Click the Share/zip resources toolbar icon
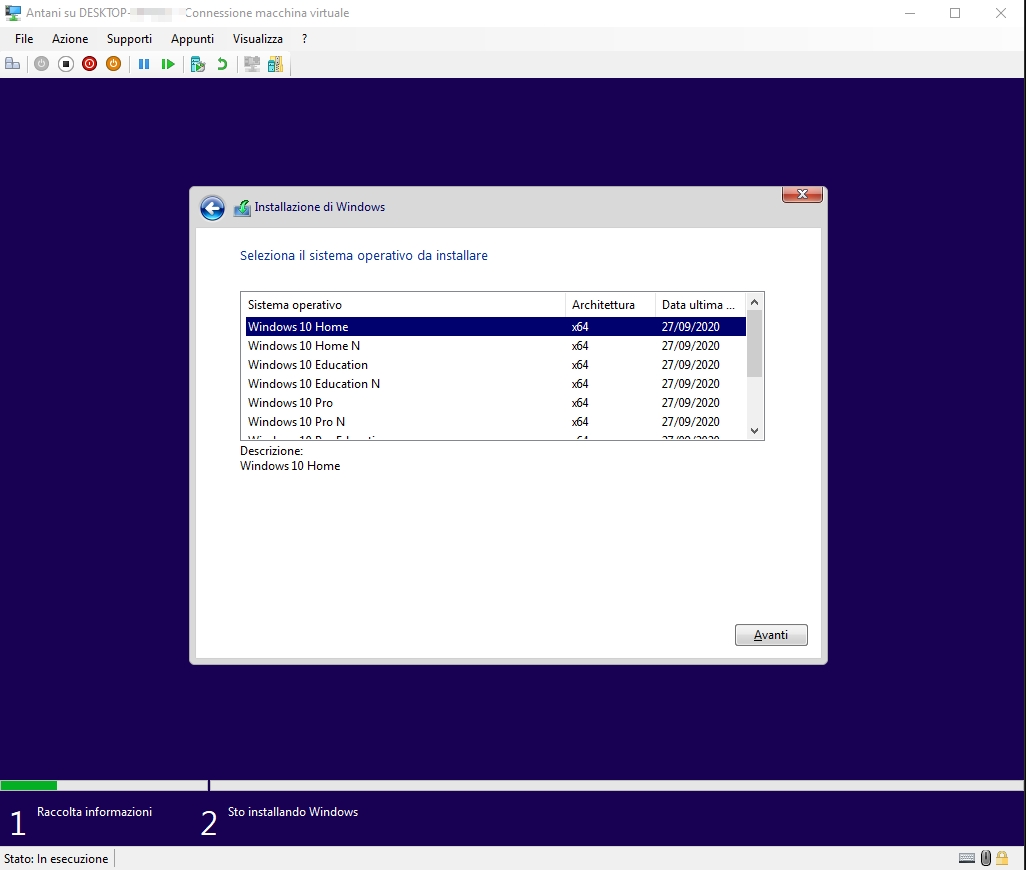This screenshot has width=1026, height=870. point(275,64)
